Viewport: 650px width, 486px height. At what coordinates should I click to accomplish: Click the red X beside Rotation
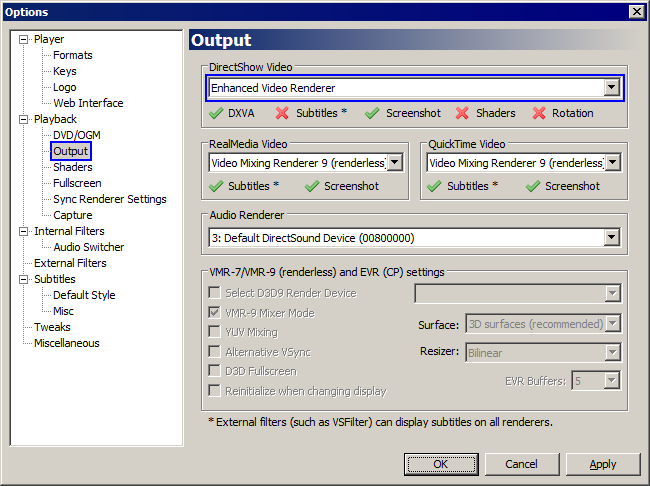click(x=538, y=113)
